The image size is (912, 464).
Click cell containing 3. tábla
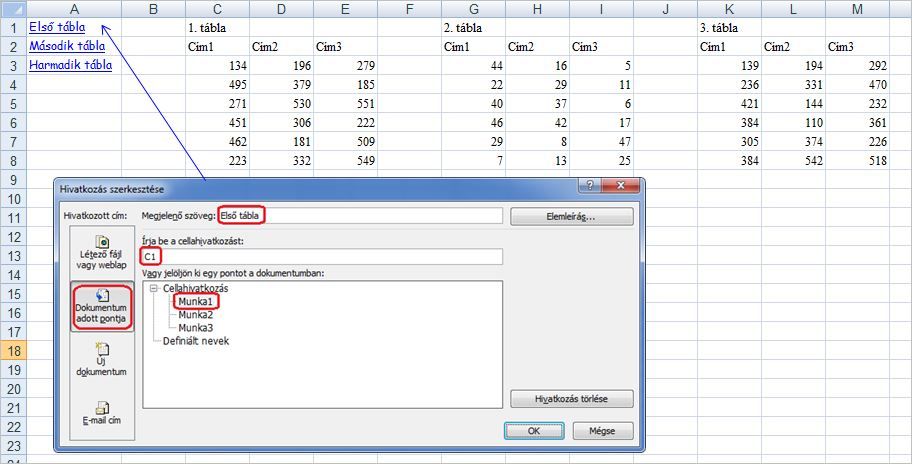pos(729,27)
